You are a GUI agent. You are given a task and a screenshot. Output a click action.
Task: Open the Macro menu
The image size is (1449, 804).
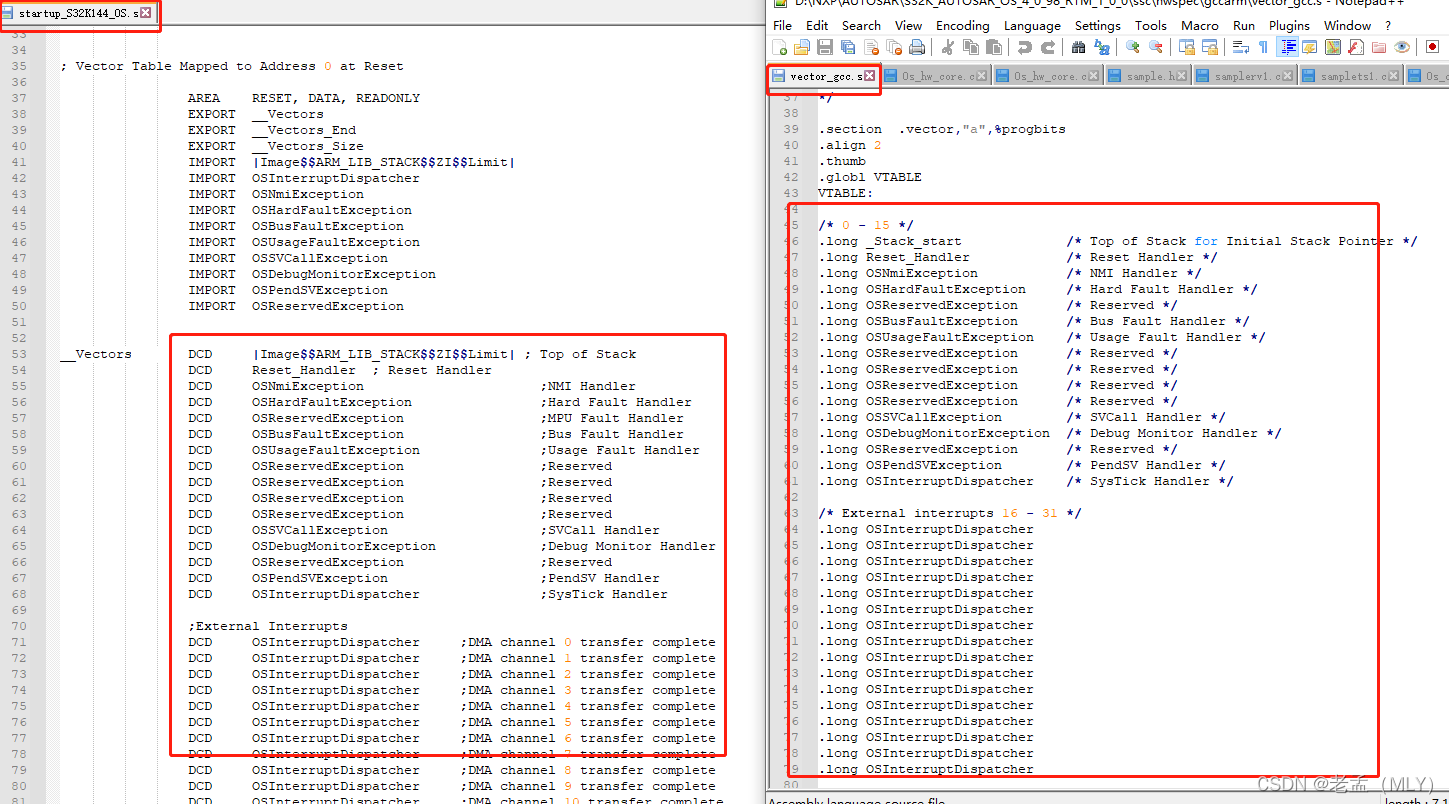point(1199,25)
